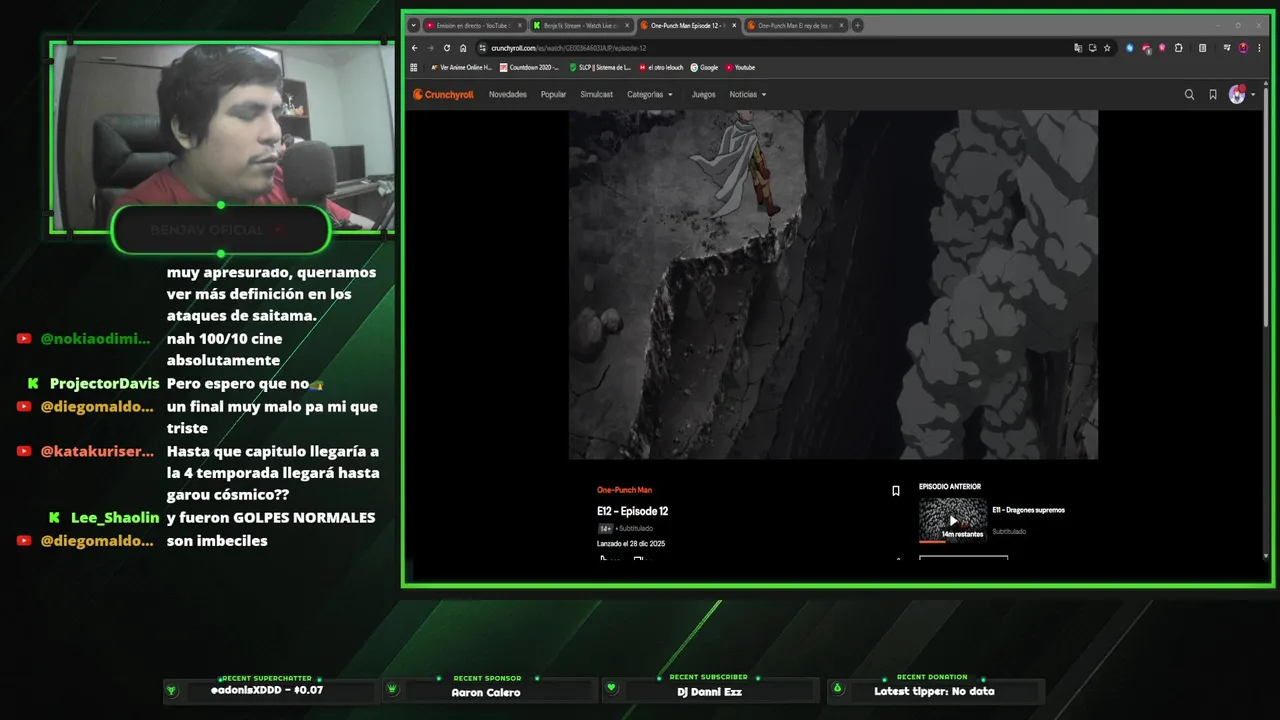The height and width of the screenshot is (720, 1280).
Task: Expand the Noticias dropdown
Action: coord(748,95)
